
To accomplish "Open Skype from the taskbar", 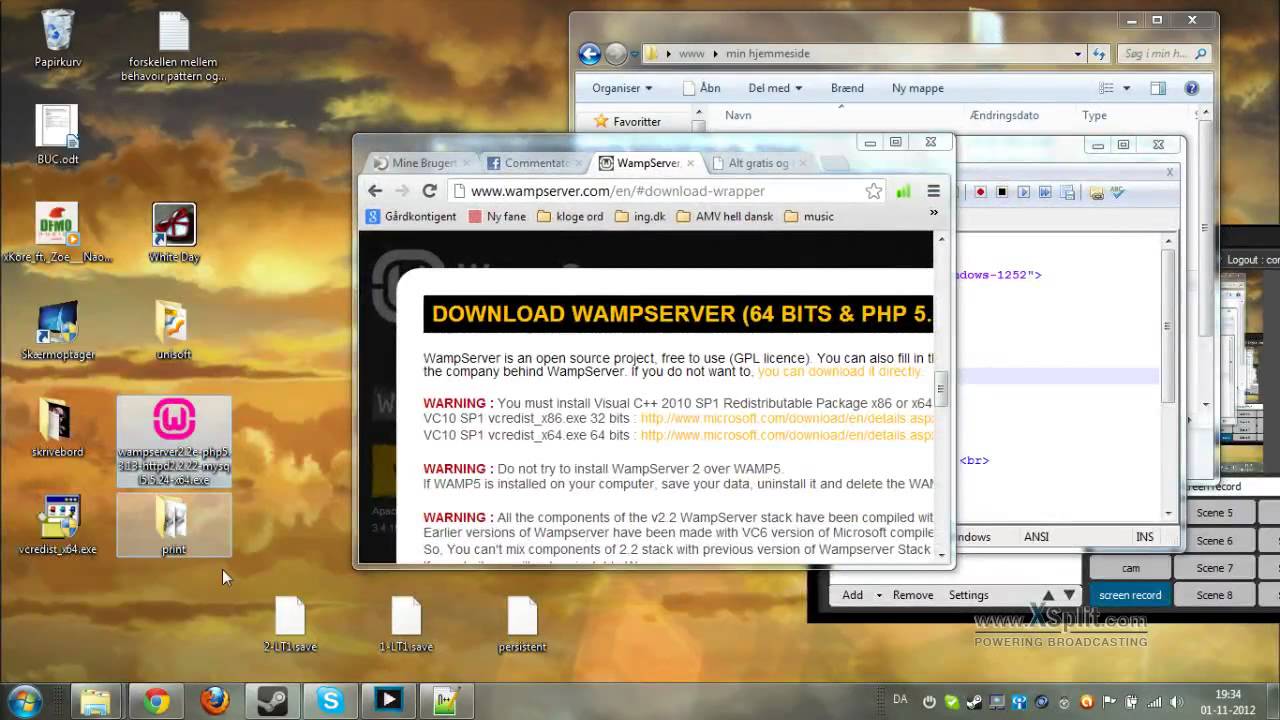I will (x=330, y=701).
